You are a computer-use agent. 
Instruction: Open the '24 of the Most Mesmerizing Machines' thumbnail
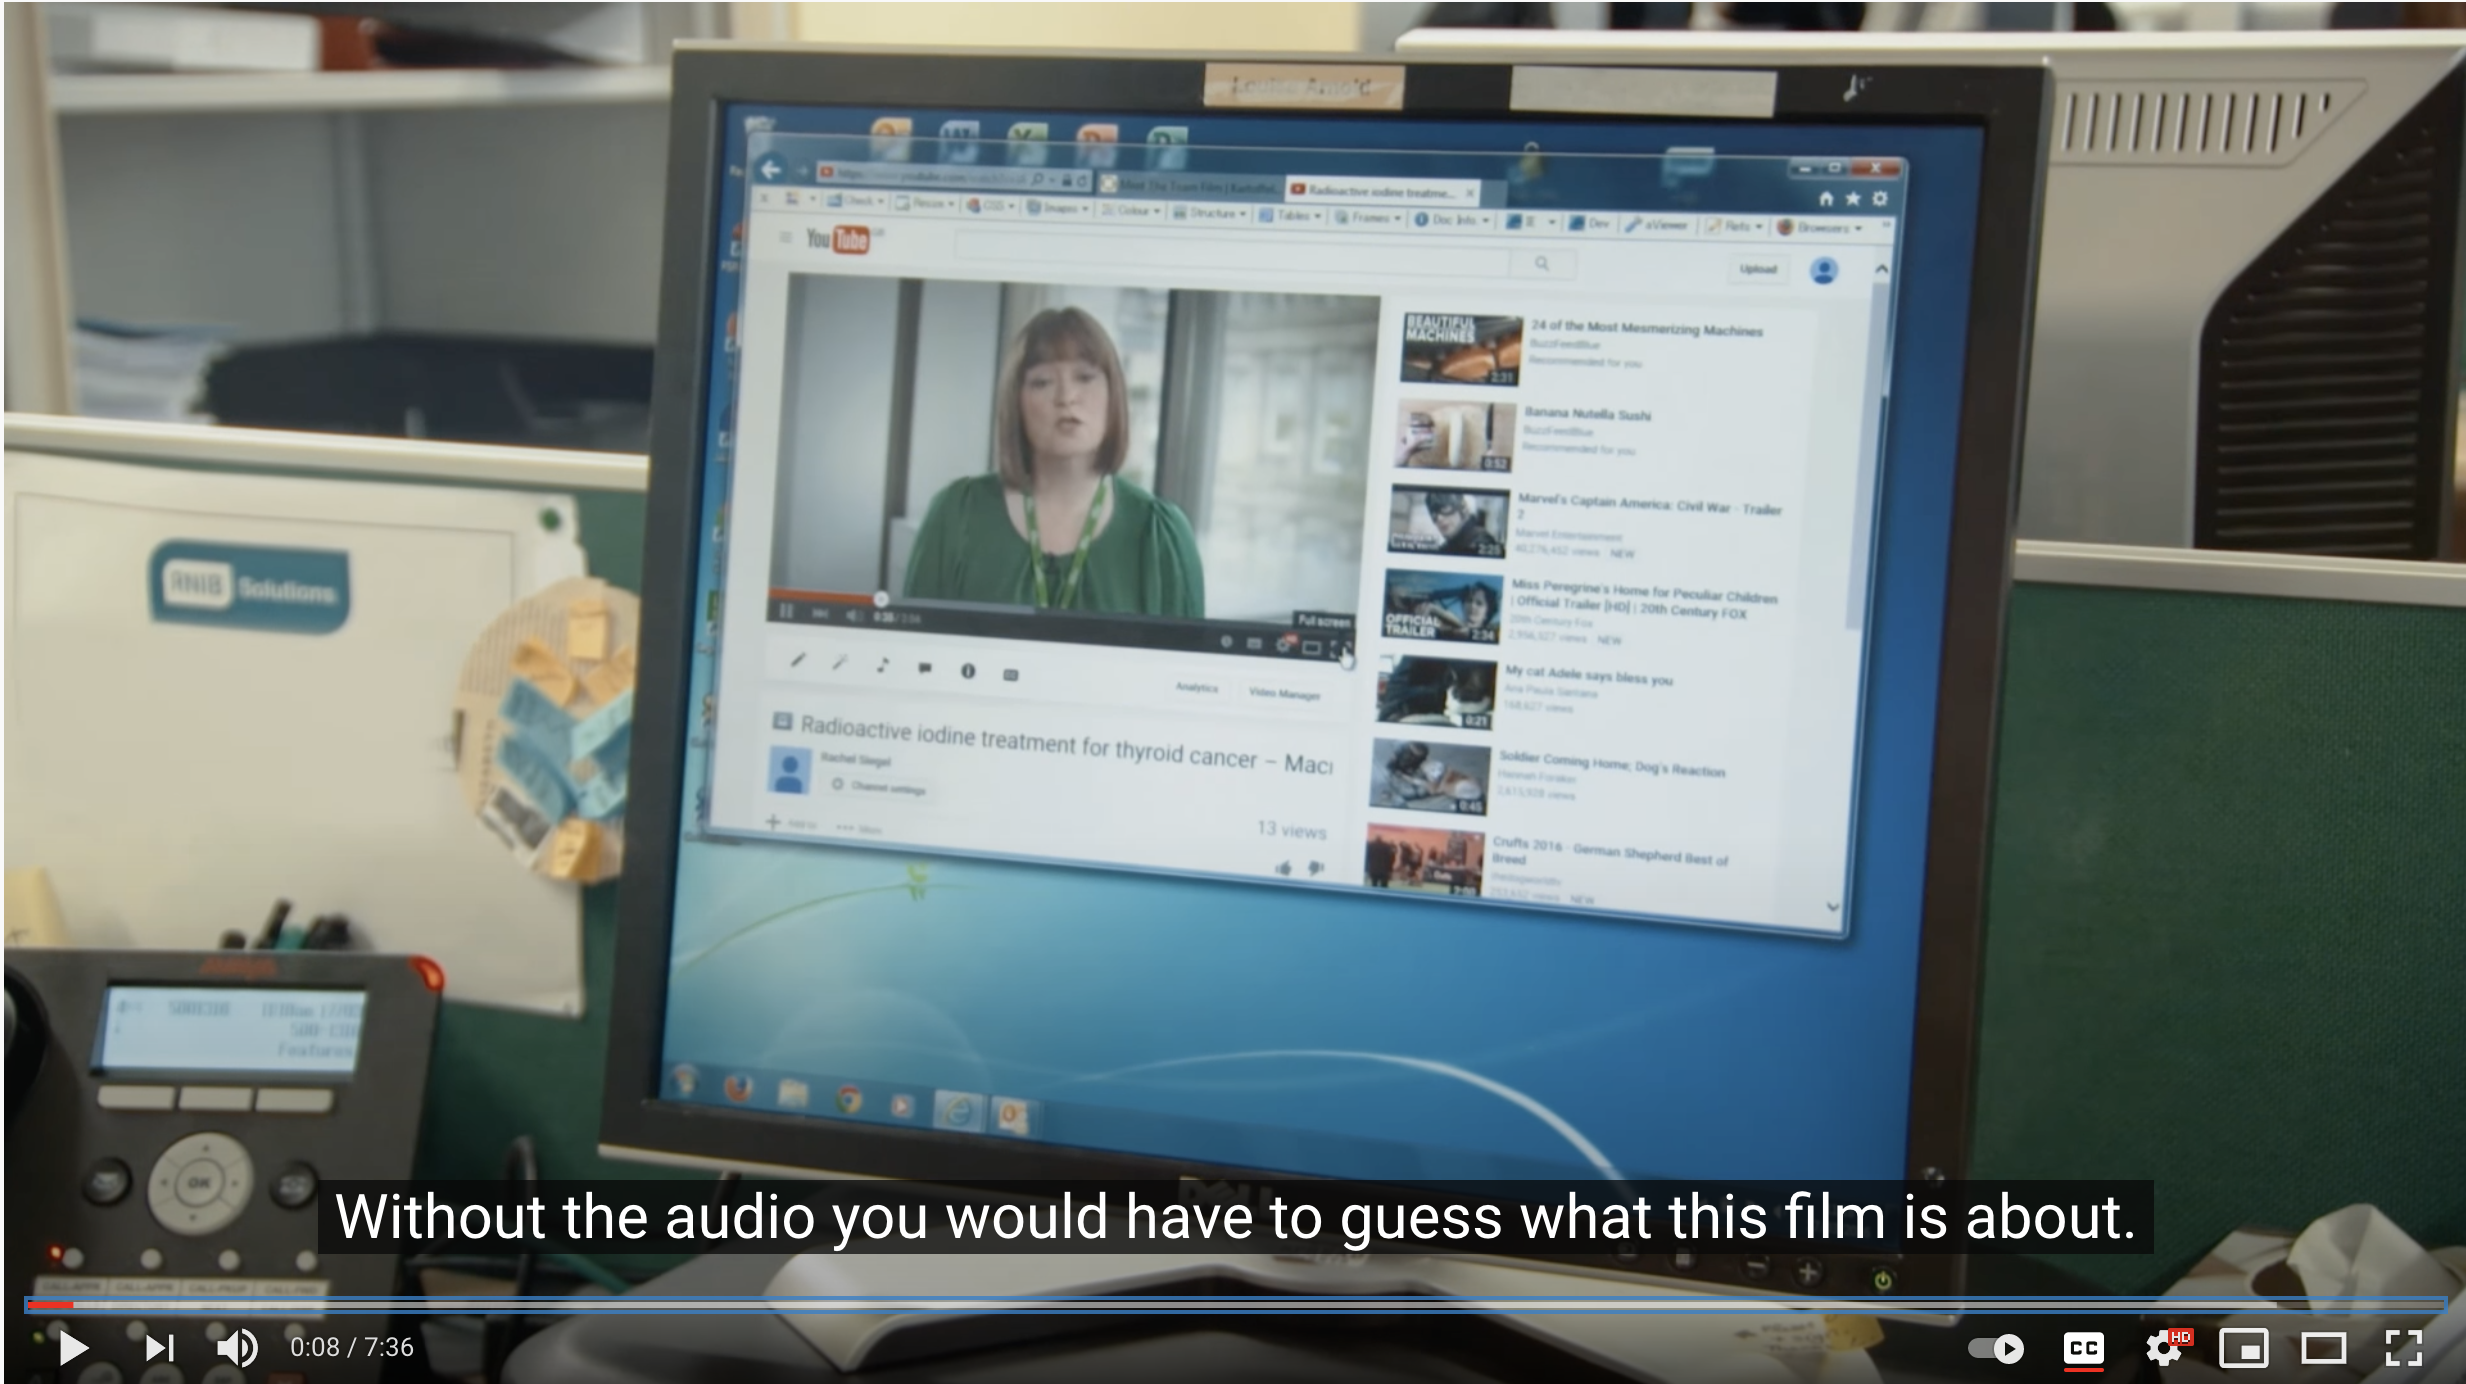coord(1461,350)
